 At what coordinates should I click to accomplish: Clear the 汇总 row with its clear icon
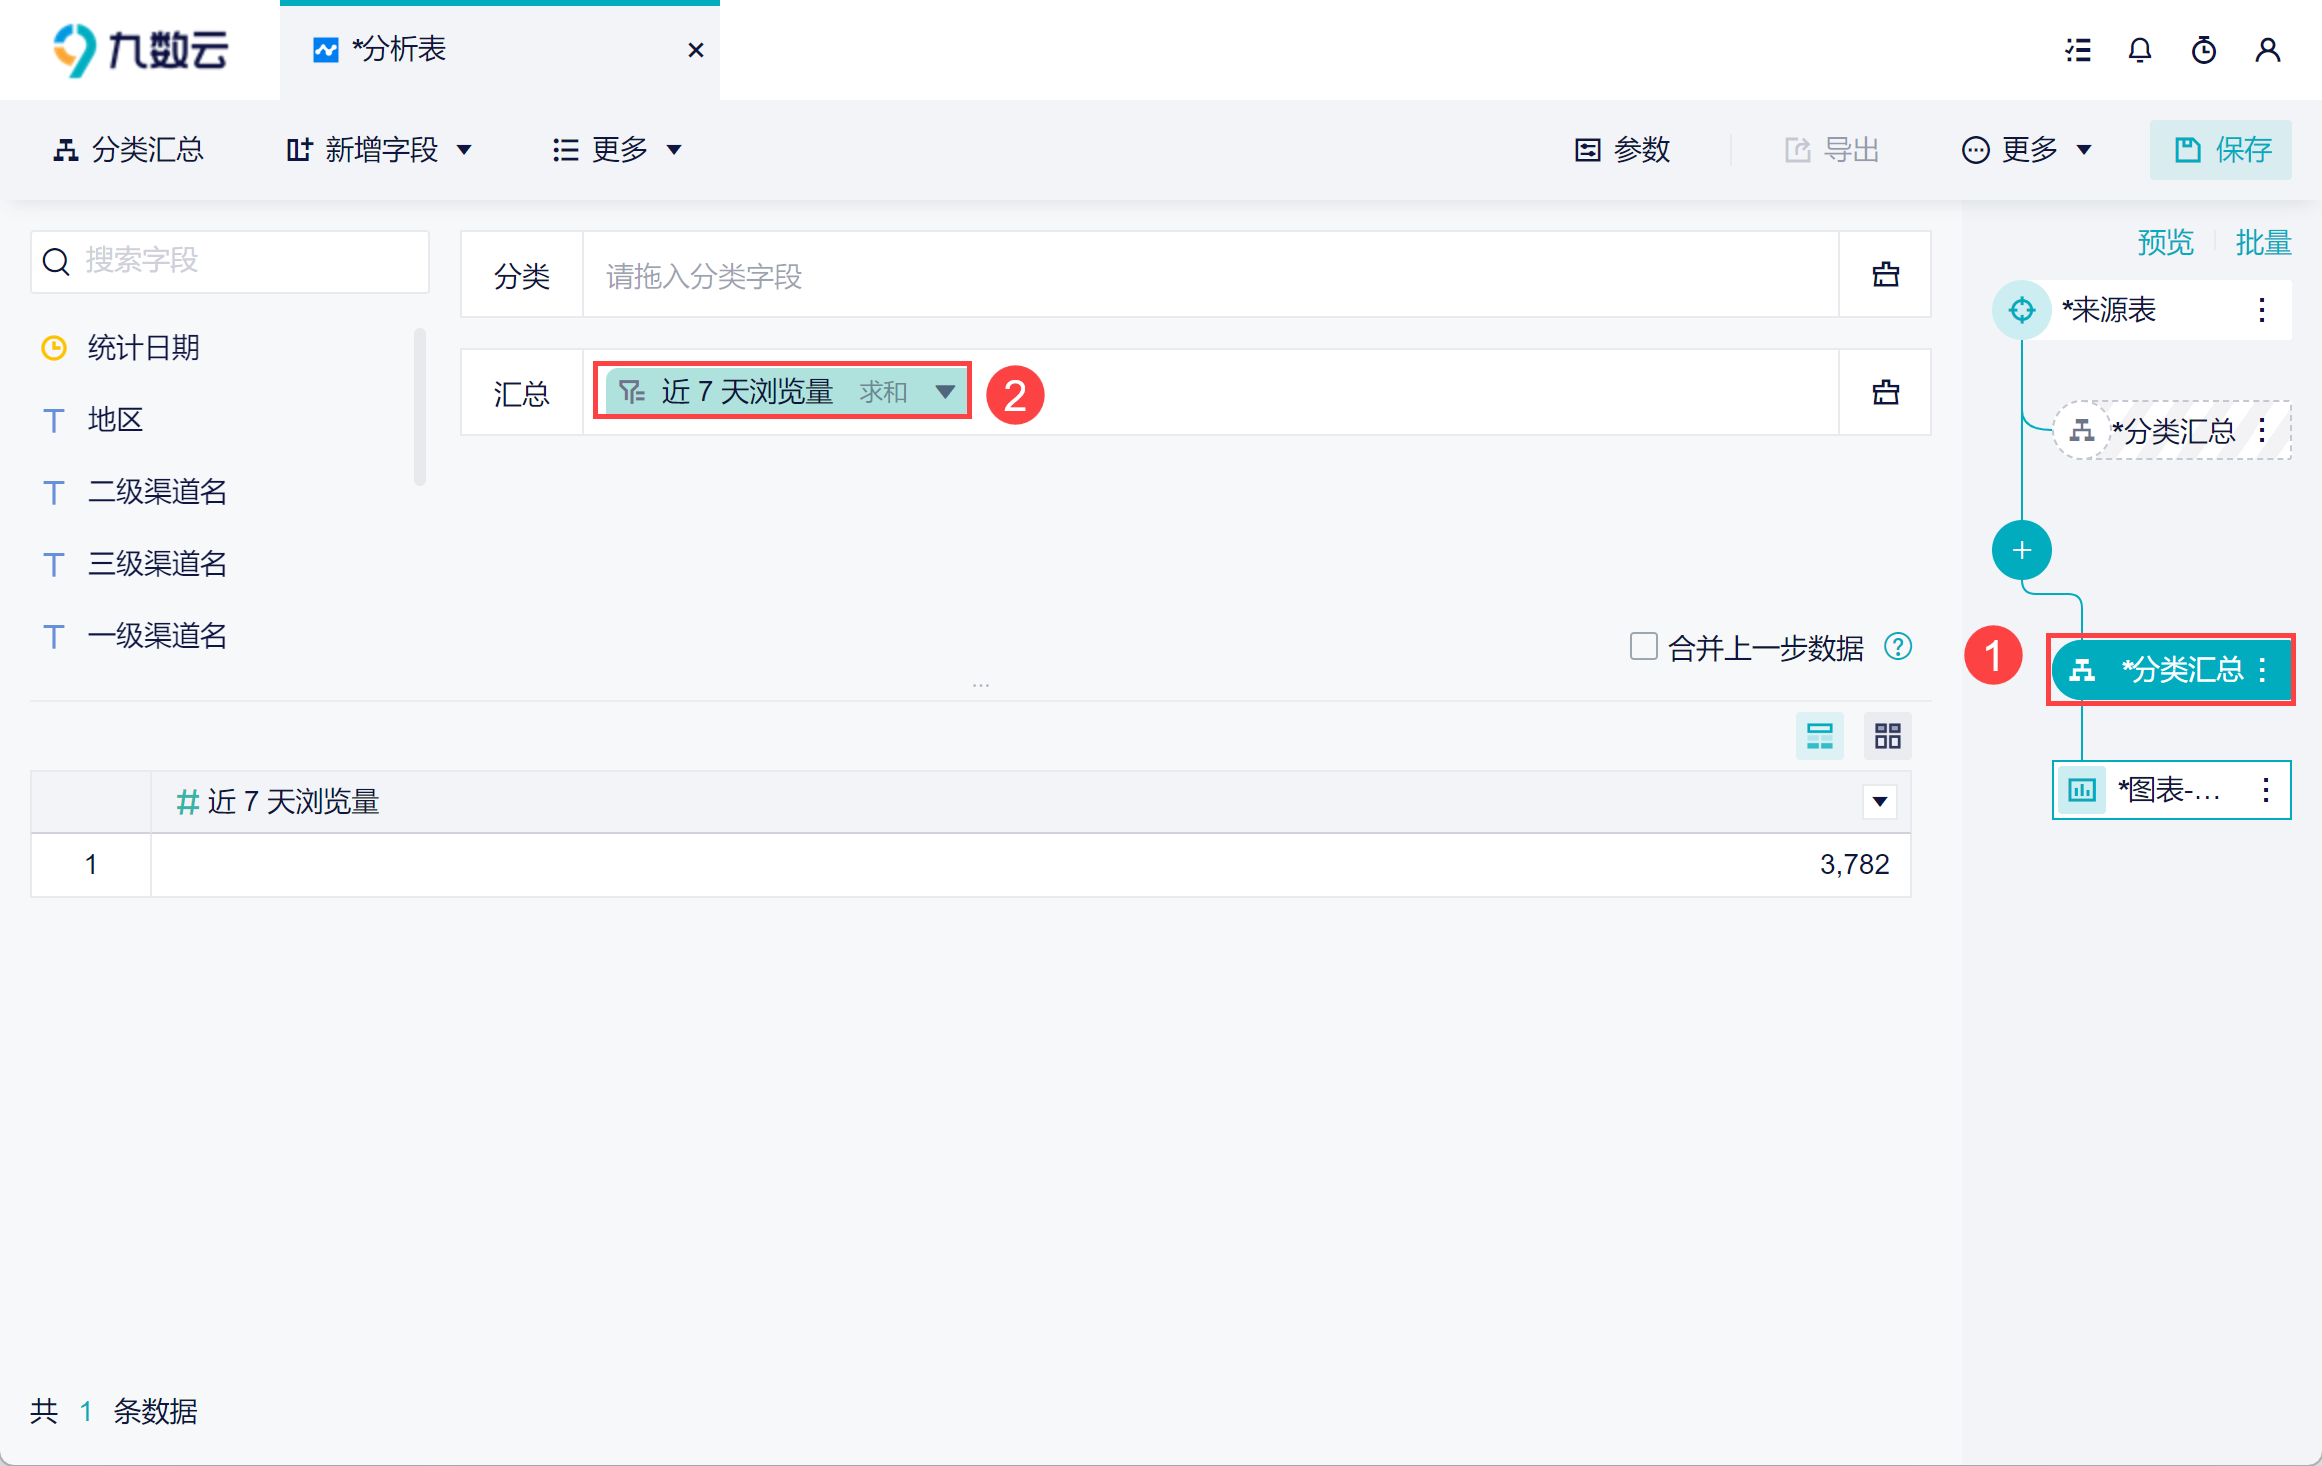click(1885, 392)
